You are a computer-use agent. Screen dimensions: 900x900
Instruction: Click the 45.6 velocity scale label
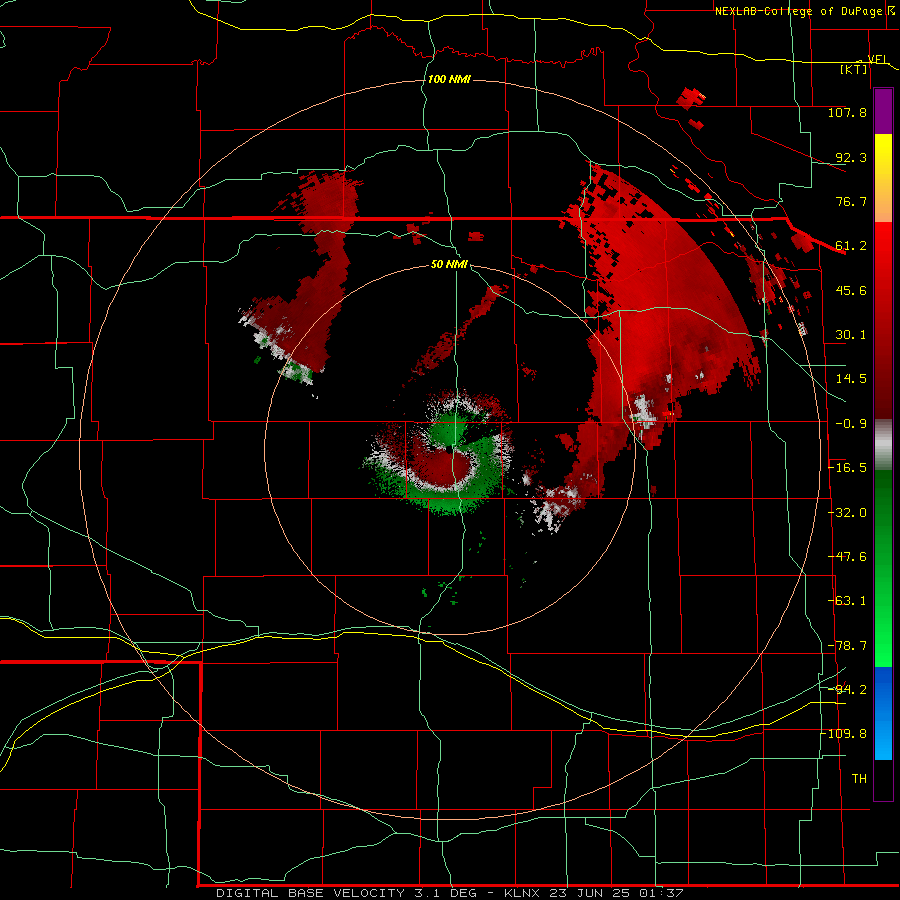pyautogui.click(x=851, y=290)
